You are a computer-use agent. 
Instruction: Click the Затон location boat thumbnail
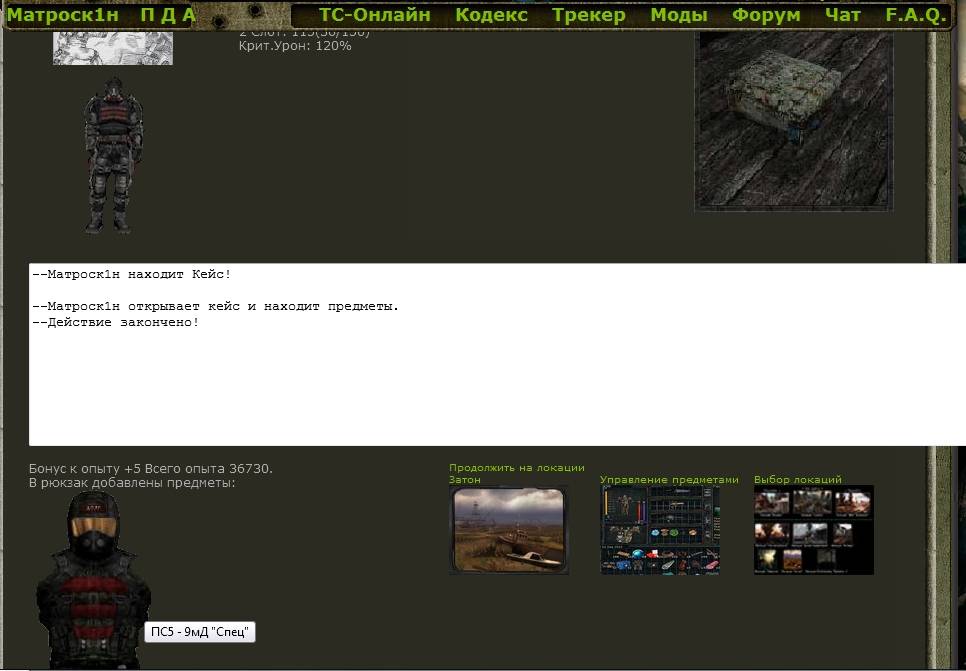(x=509, y=531)
